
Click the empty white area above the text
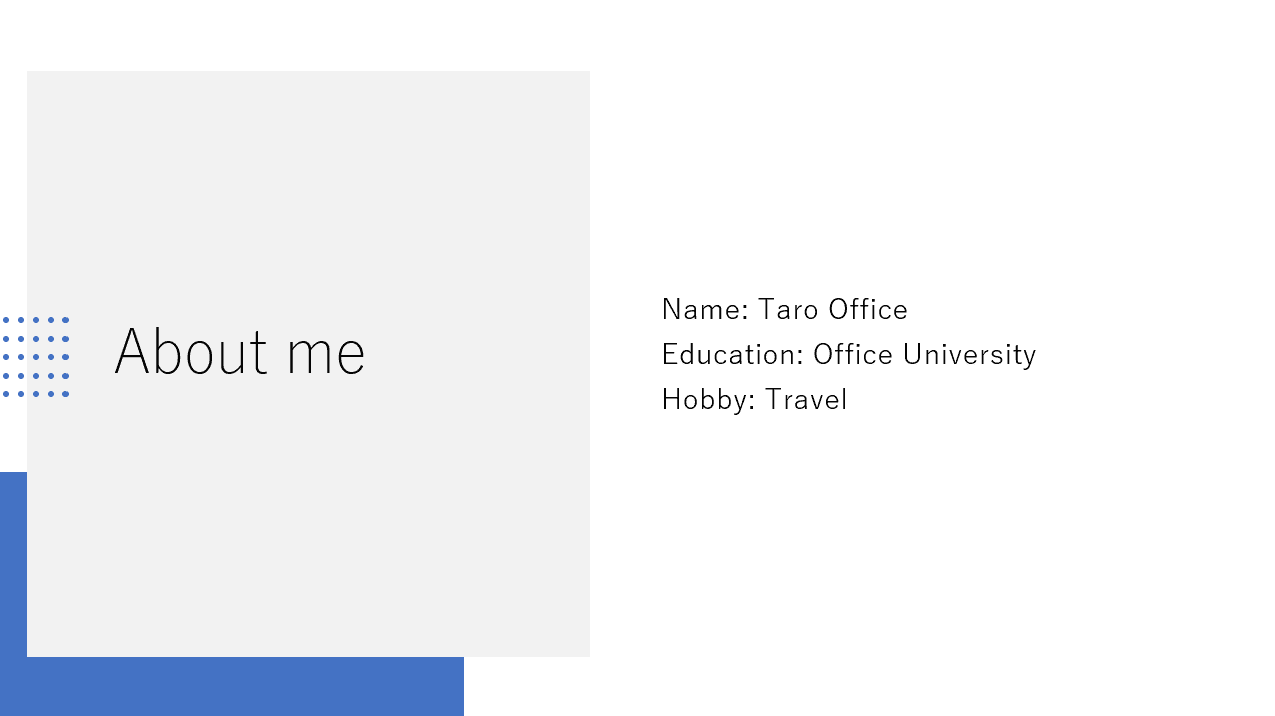coord(930,150)
